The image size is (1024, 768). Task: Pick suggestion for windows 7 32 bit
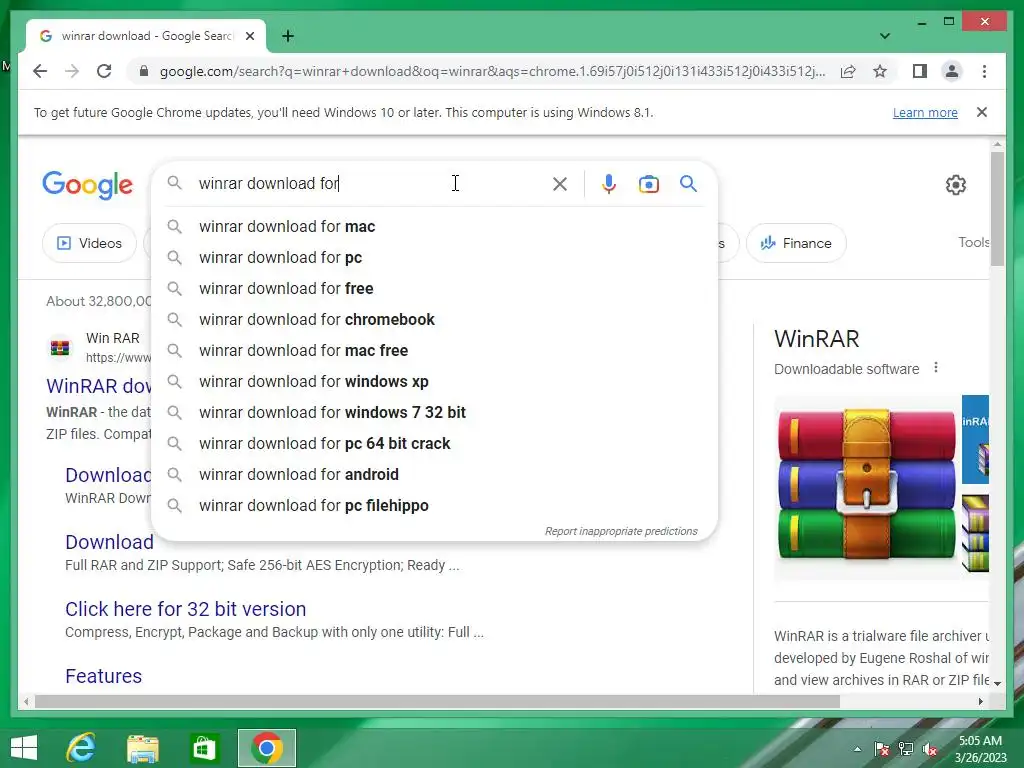(x=434, y=413)
